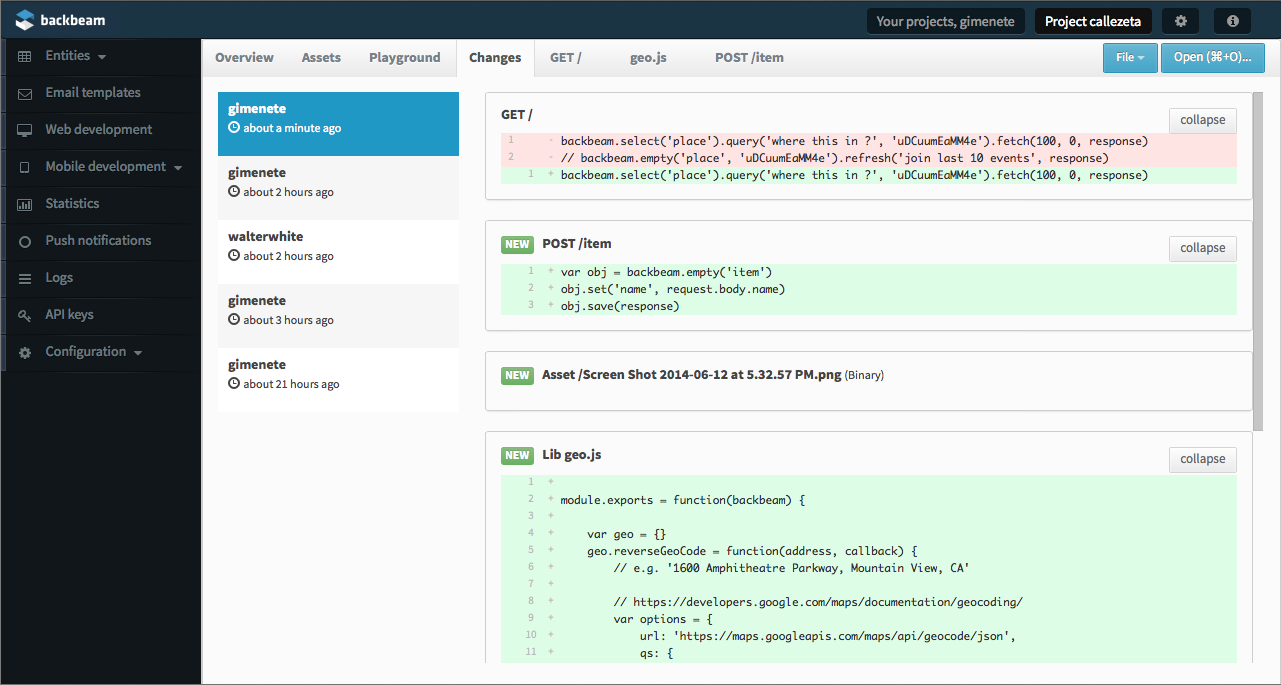The image size is (1281, 685).
Task: Click the Logs list icon
Action: (x=25, y=278)
